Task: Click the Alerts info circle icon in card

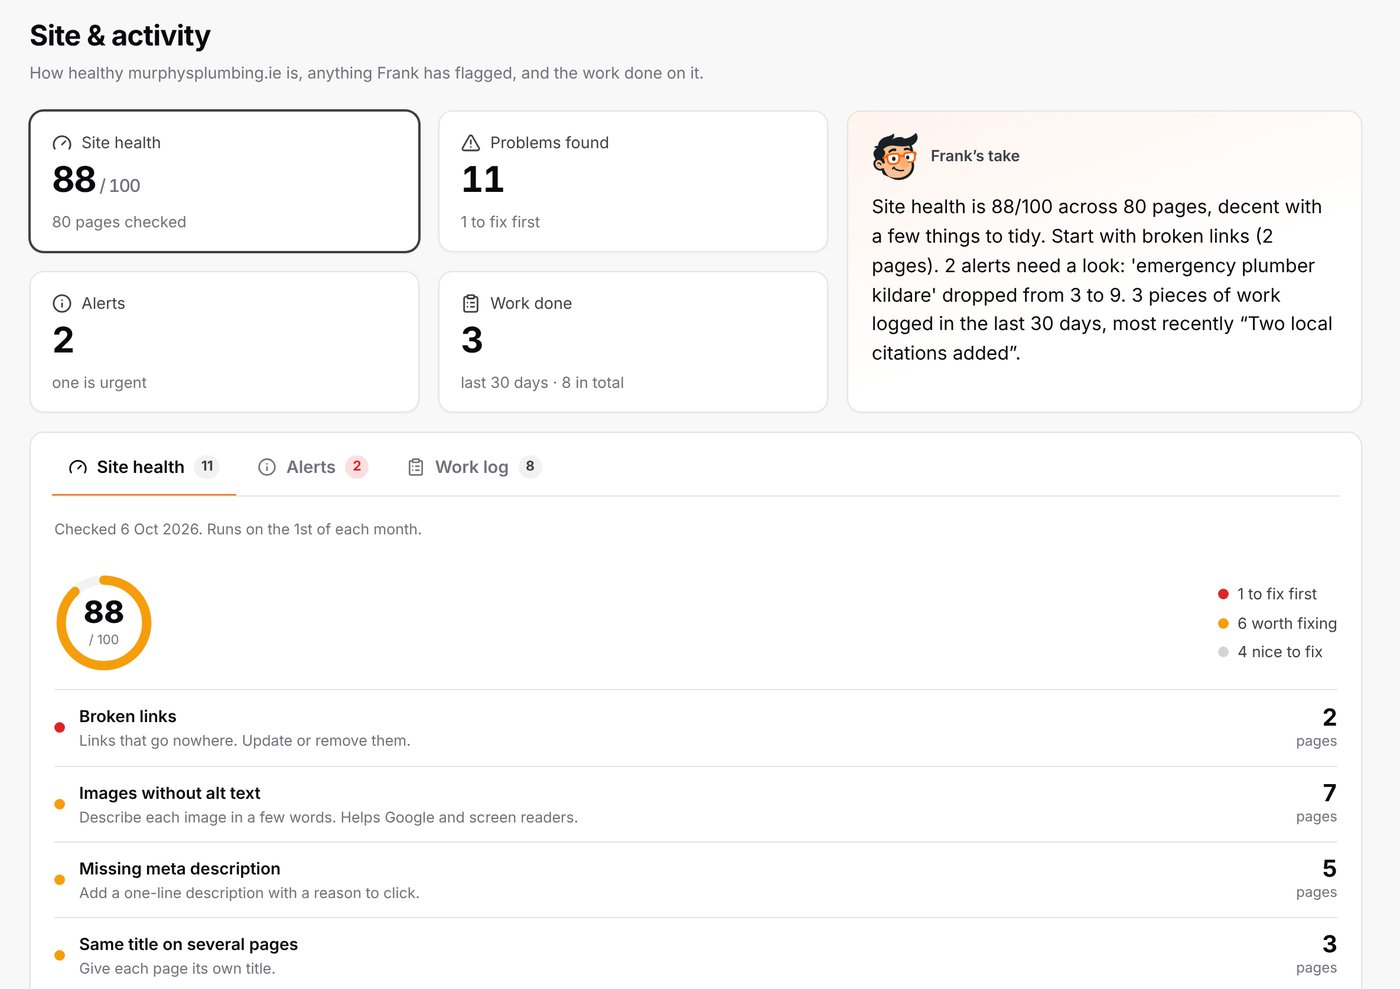Action: (x=62, y=303)
